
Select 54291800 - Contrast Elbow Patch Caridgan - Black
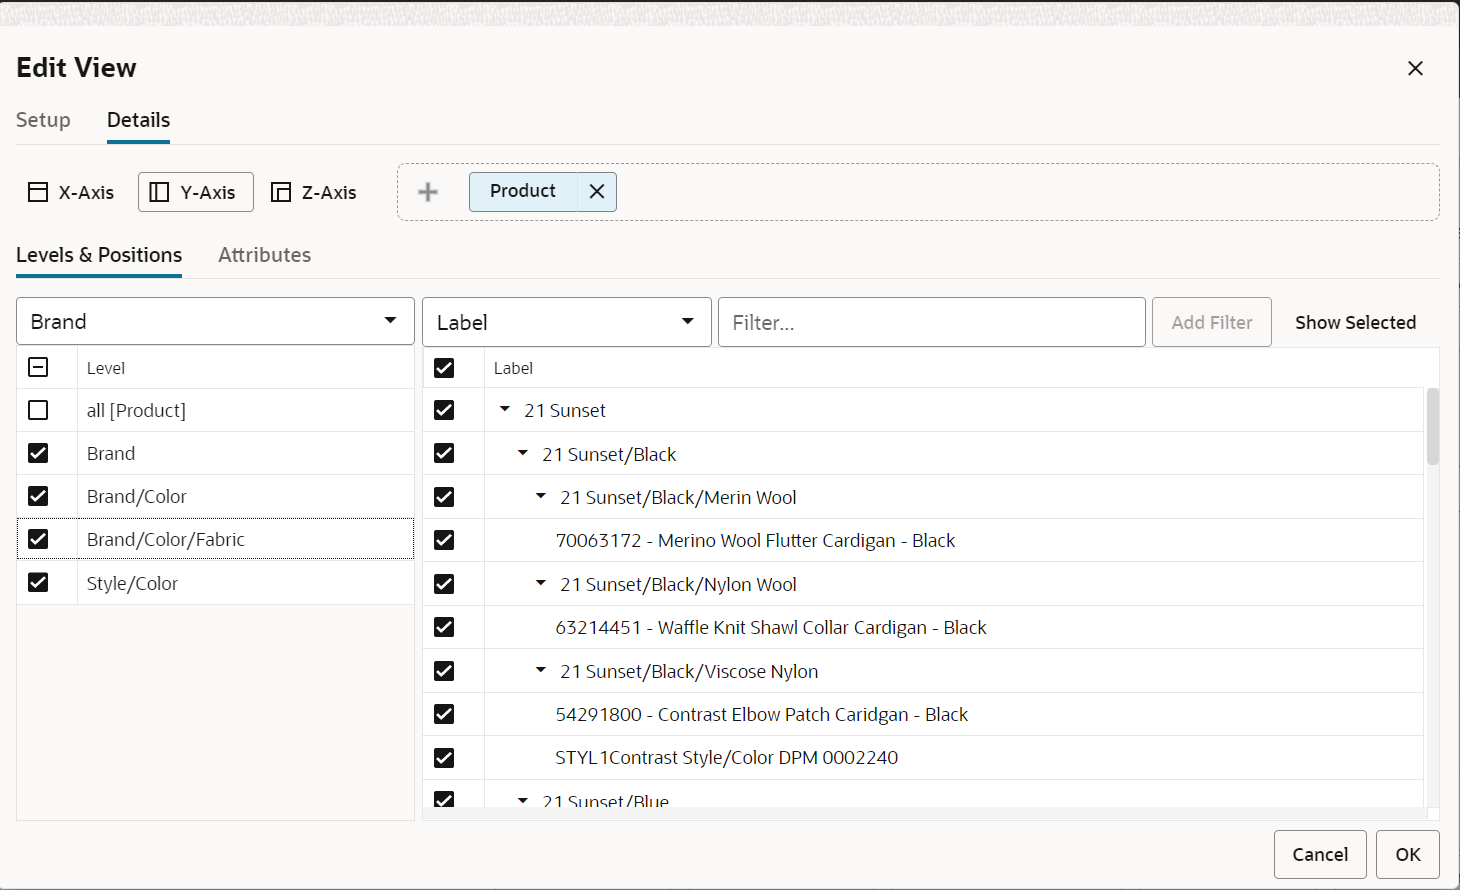coord(762,714)
